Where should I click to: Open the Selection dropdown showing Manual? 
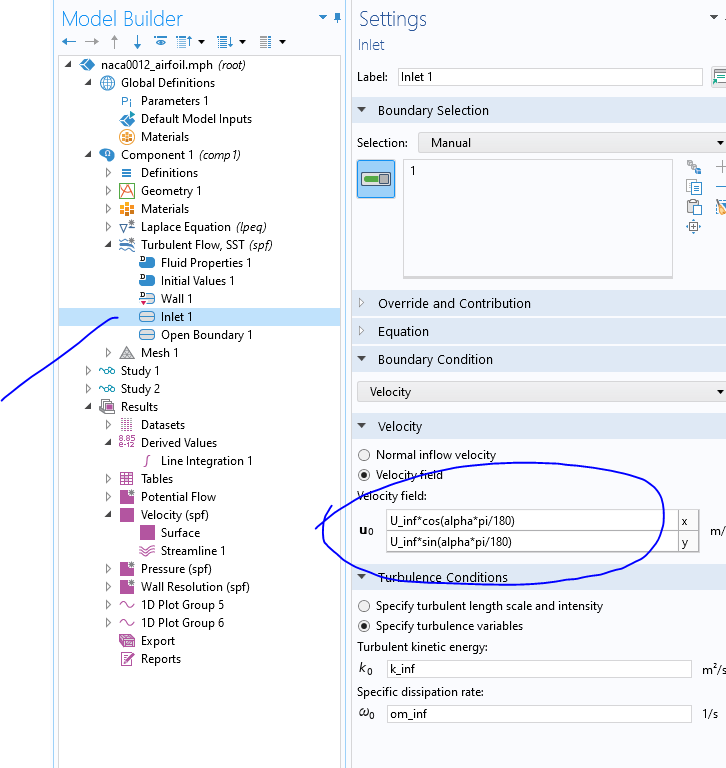click(x=571, y=143)
